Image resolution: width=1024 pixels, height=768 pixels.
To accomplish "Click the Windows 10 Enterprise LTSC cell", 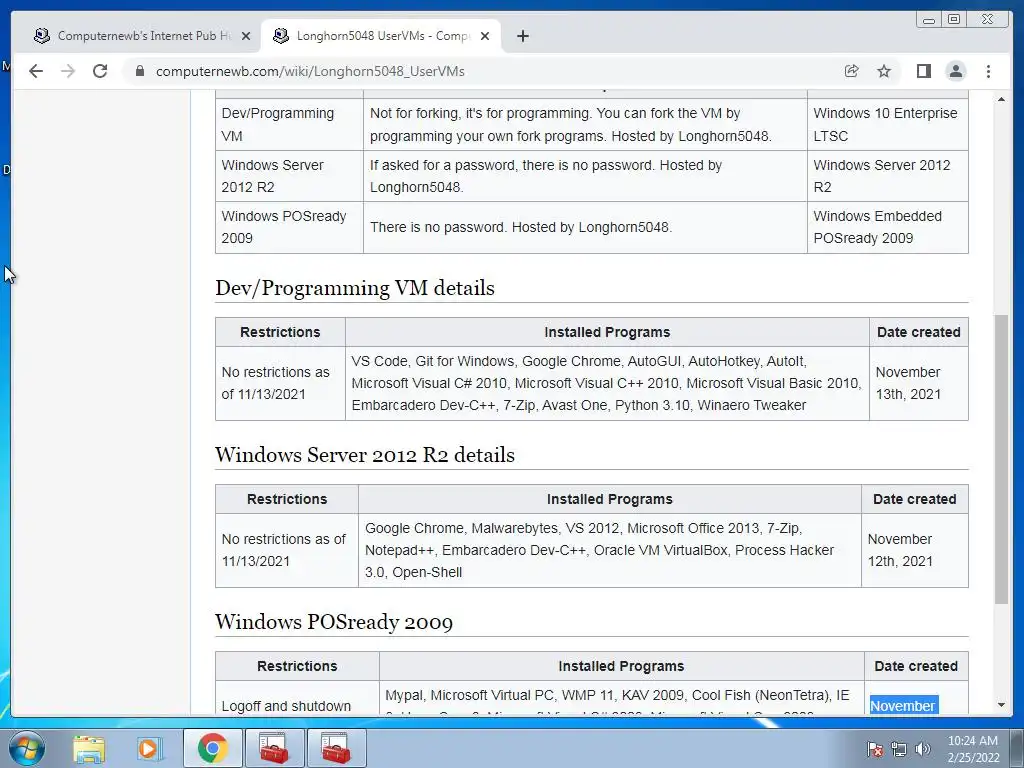I will 888,125.
